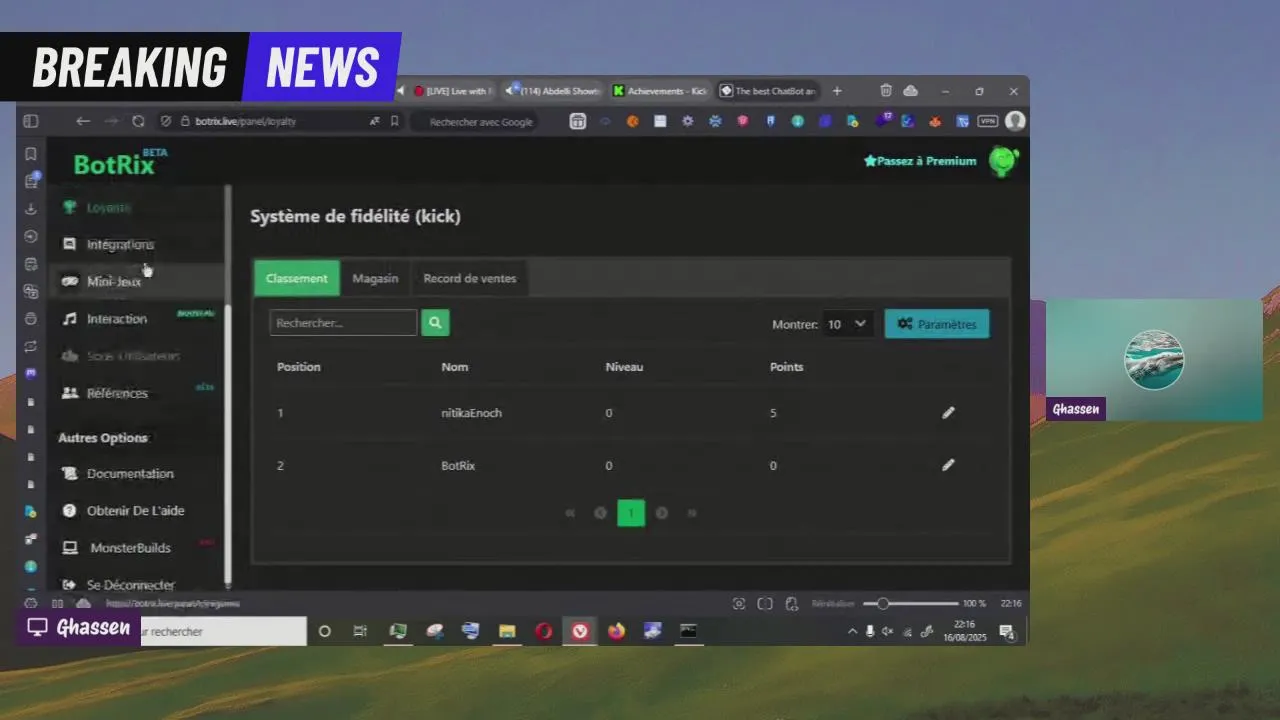Open File Explorer from the taskbar
This screenshot has width=1280, height=720.
(507, 631)
